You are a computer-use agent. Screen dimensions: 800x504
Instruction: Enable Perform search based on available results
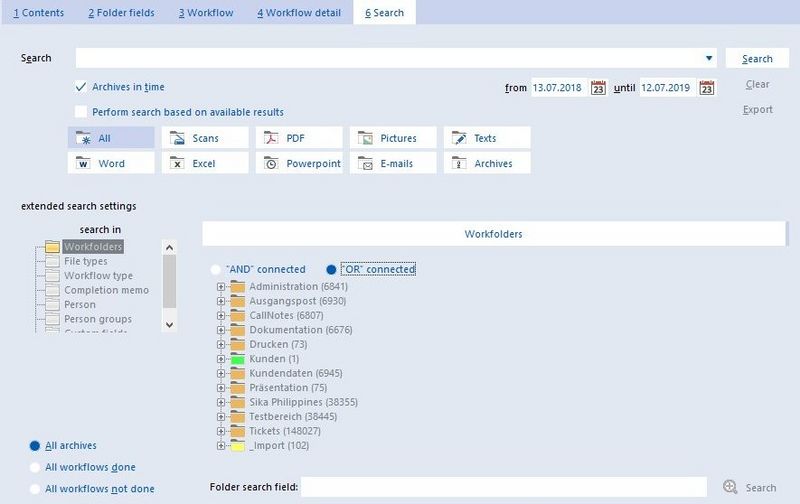(81, 112)
